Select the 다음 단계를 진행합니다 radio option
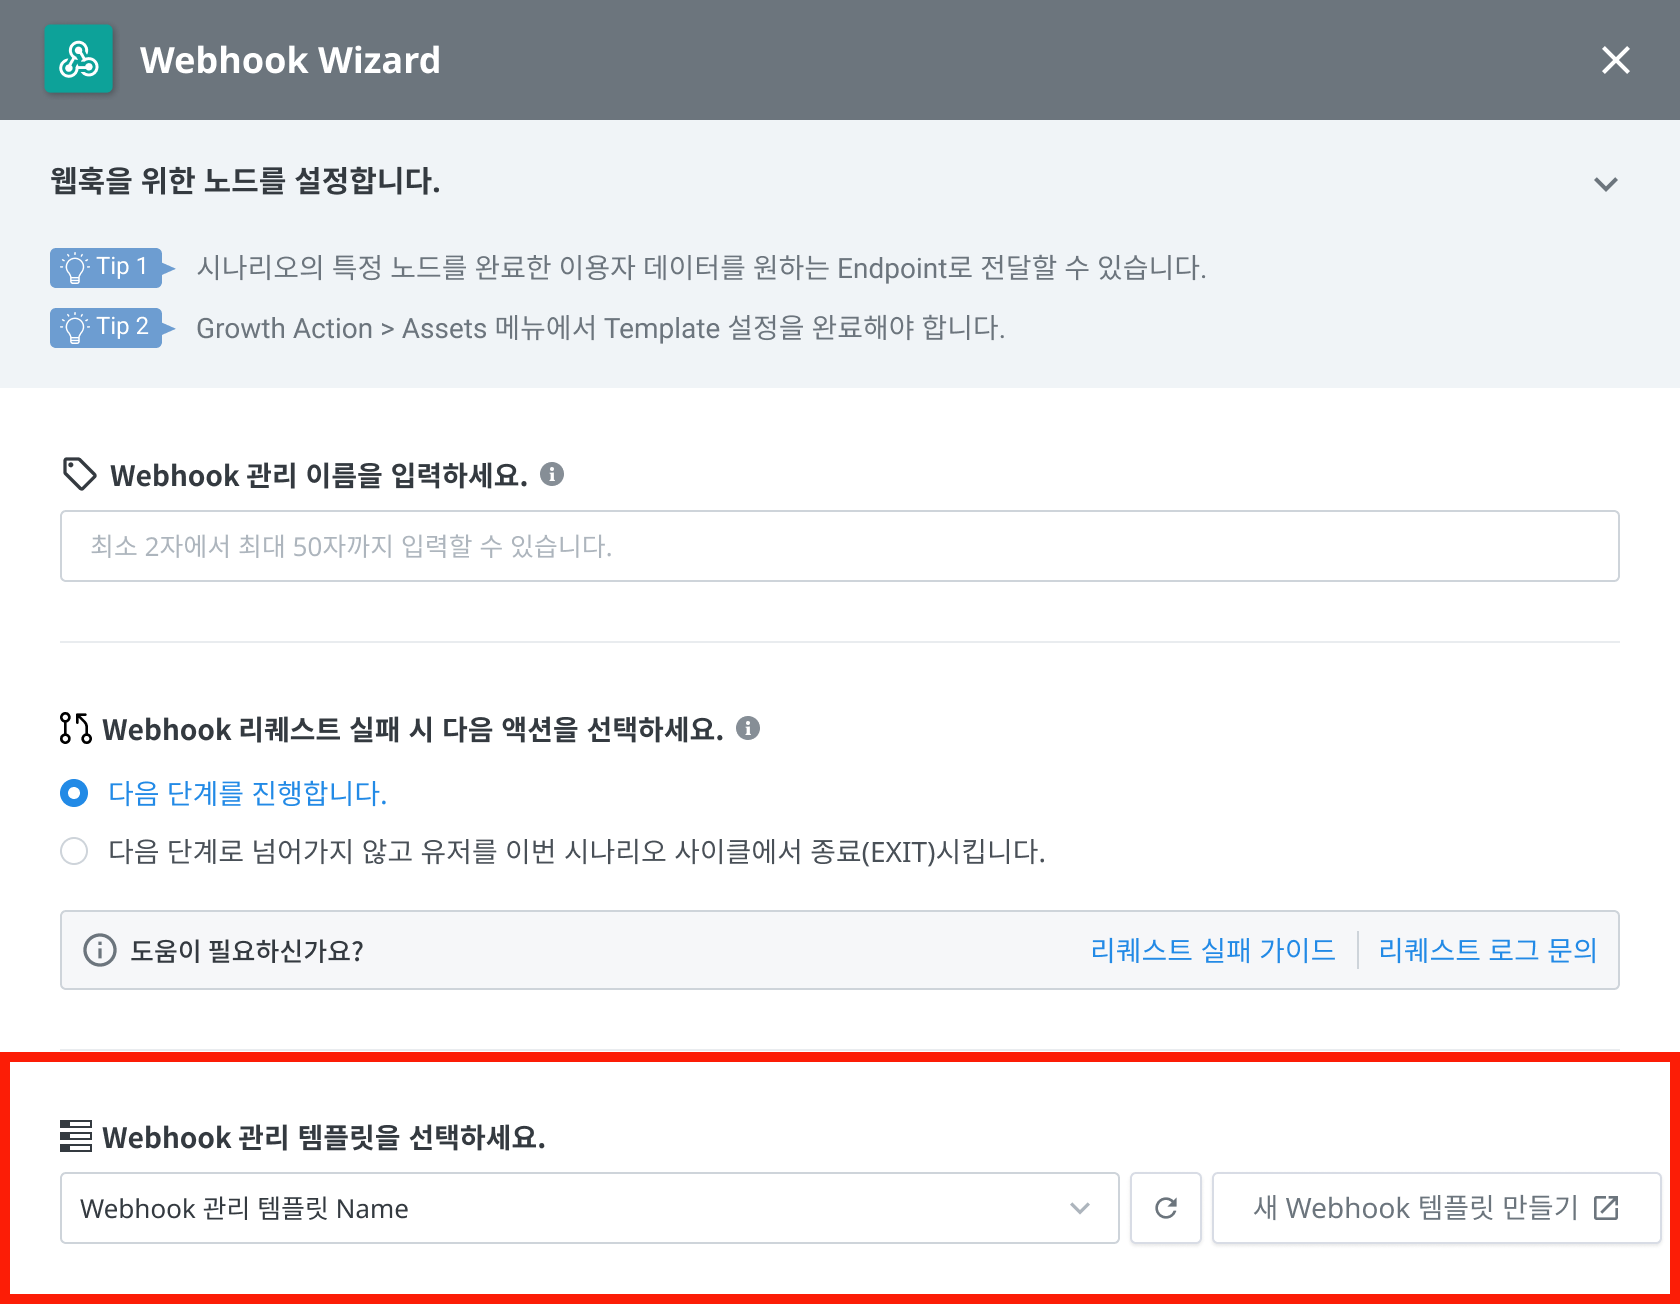1680x1304 pixels. point(74,793)
